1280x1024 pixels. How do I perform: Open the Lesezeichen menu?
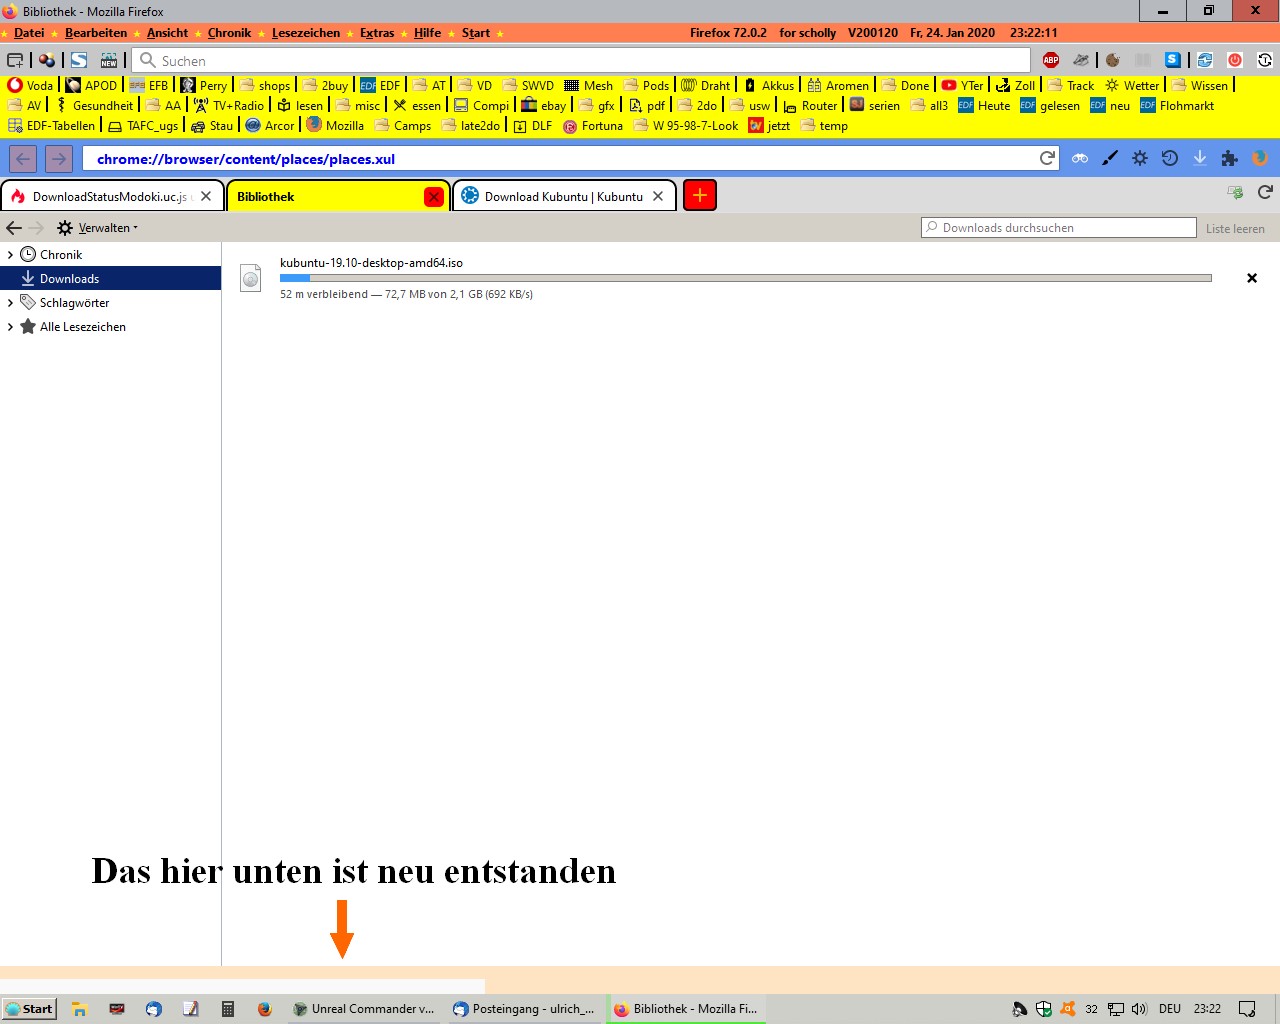305,33
